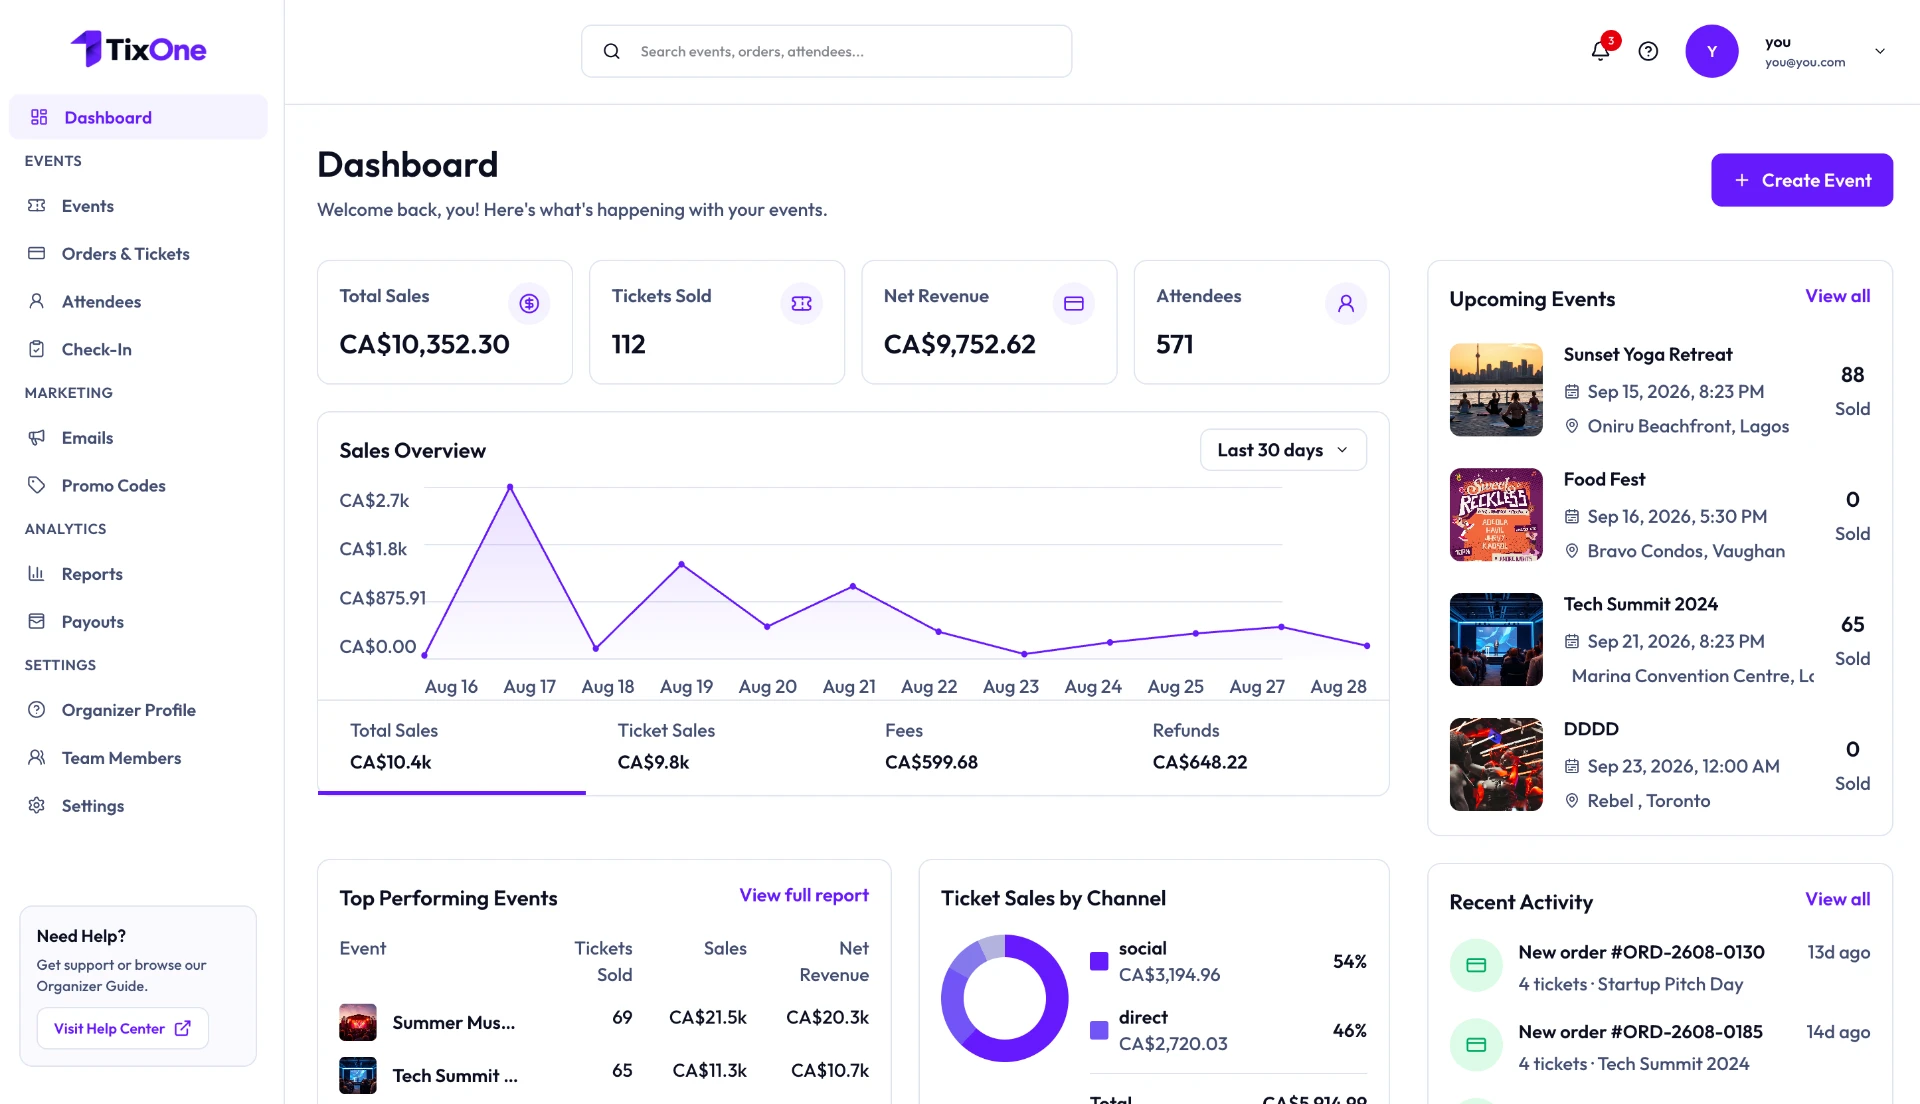Open DDDD event thumbnail
The width and height of the screenshot is (1920, 1104).
[1496, 765]
